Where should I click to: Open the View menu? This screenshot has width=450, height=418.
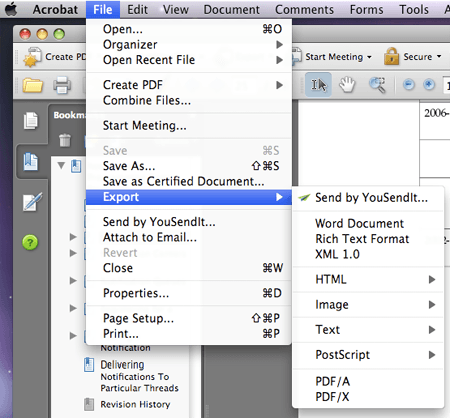click(176, 9)
